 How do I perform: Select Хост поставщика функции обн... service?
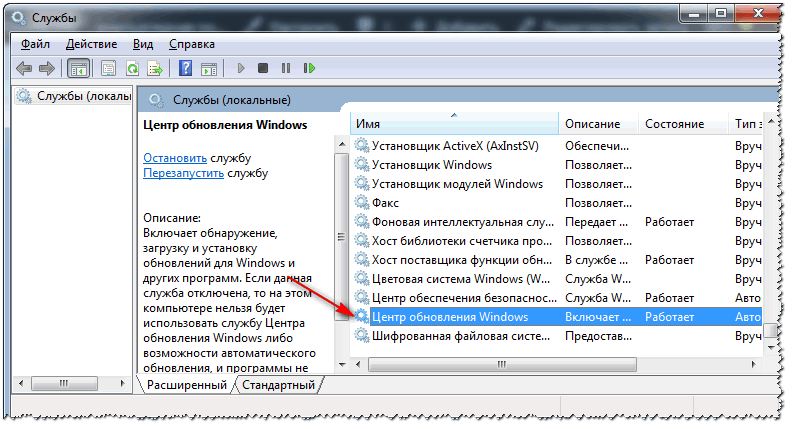point(462,260)
